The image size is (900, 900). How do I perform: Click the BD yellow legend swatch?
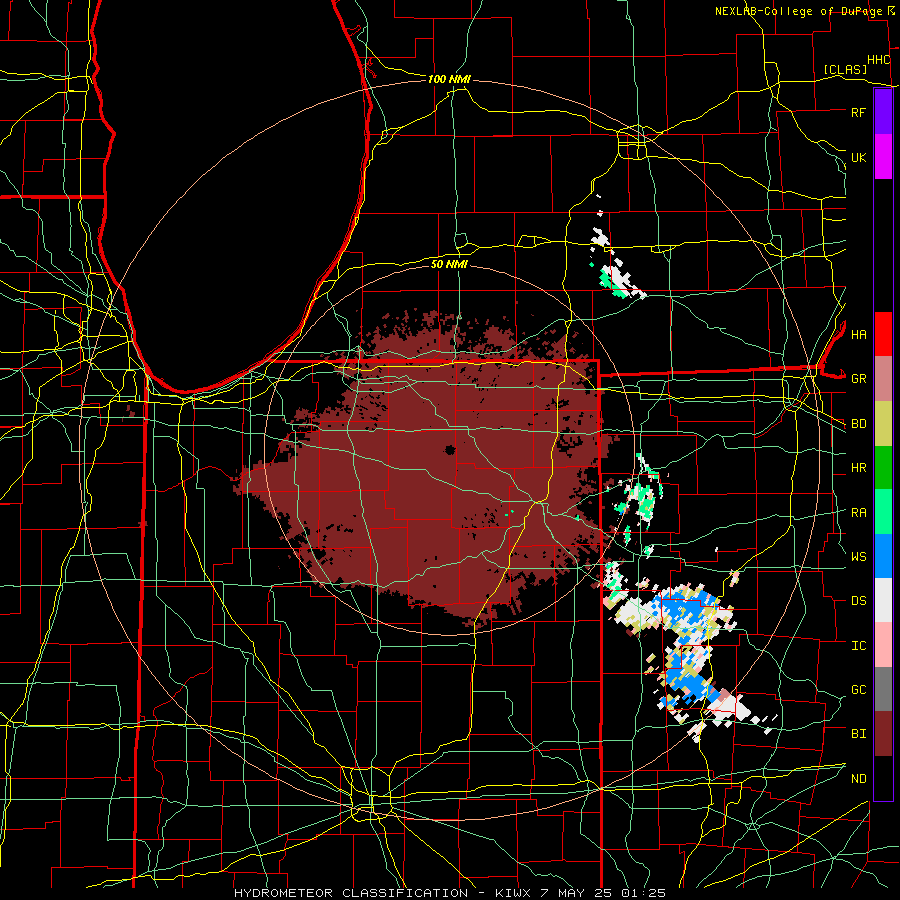pyautogui.click(x=883, y=424)
